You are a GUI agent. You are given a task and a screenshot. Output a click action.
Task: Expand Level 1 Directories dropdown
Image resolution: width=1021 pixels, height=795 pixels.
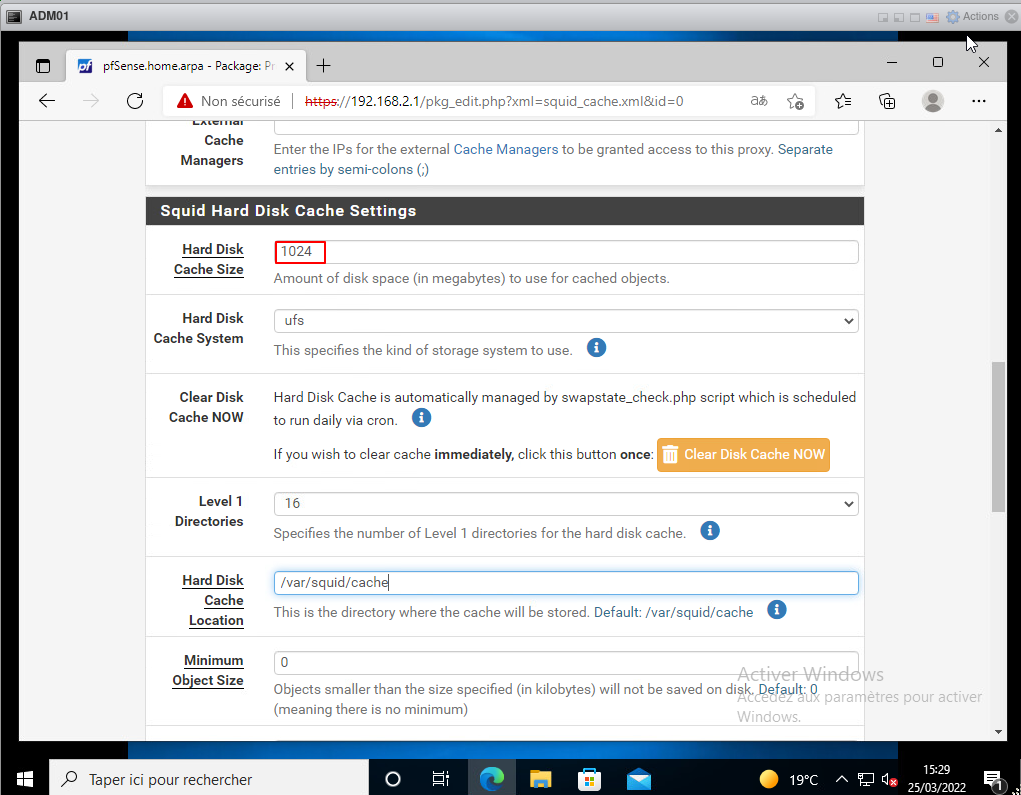(565, 504)
